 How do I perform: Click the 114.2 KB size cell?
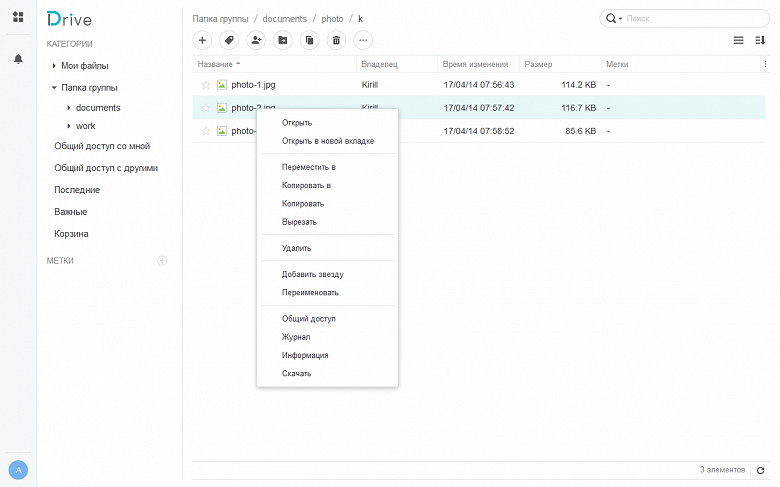579,85
